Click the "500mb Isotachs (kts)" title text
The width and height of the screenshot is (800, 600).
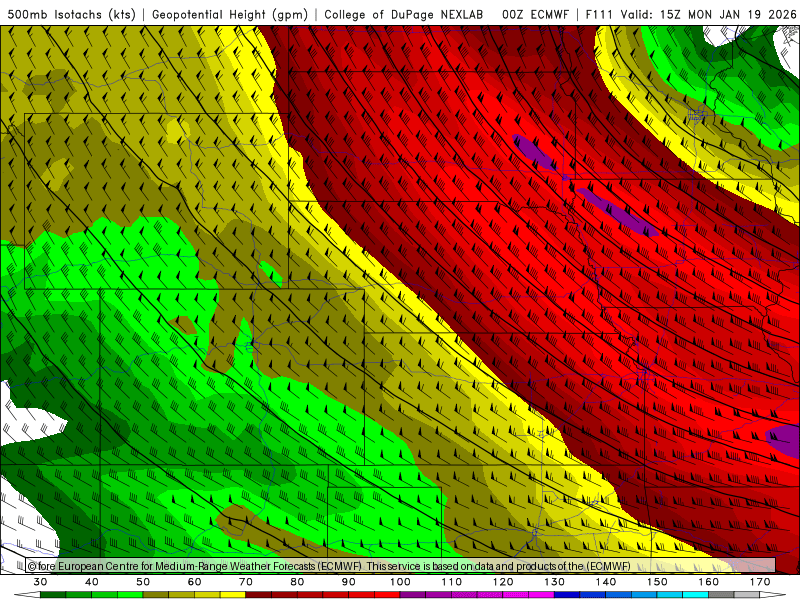pyautogui.click(x=72, y=15)
